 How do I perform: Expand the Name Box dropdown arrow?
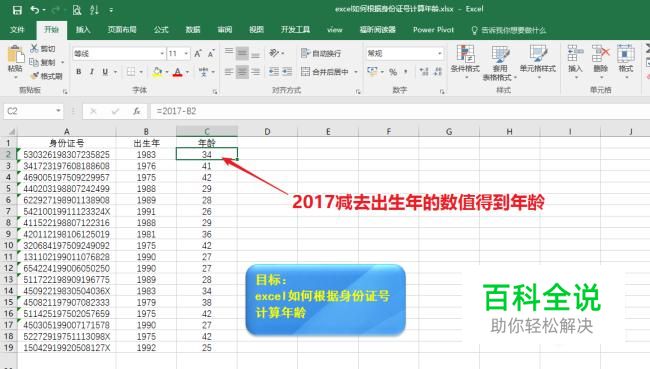tap(58, 111)
